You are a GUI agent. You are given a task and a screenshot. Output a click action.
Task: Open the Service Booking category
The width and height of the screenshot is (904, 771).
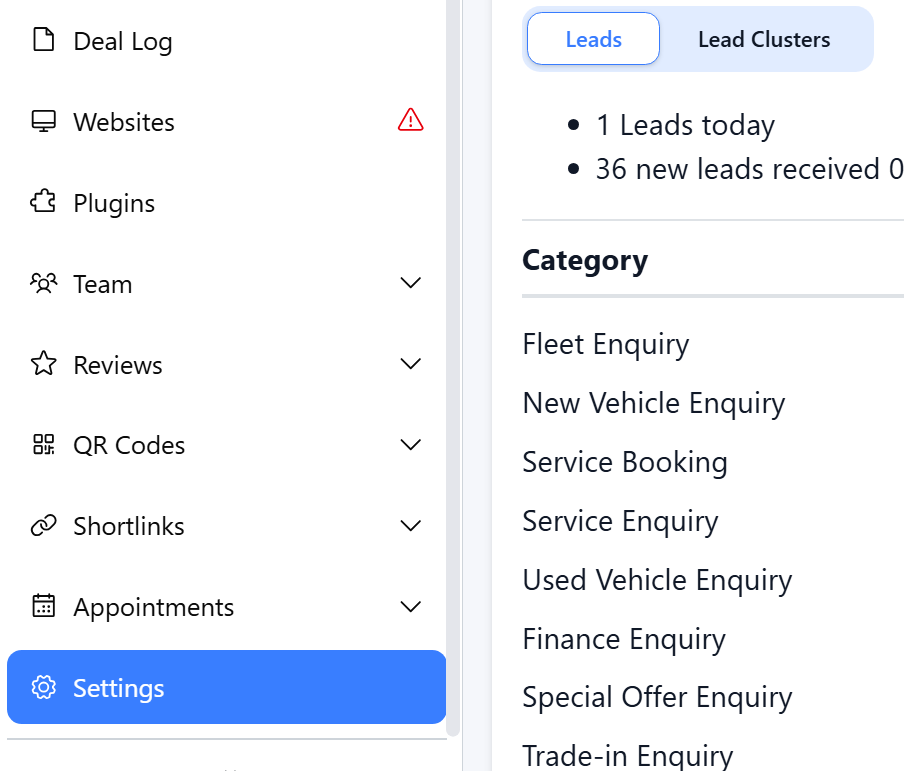coord(624,462)
